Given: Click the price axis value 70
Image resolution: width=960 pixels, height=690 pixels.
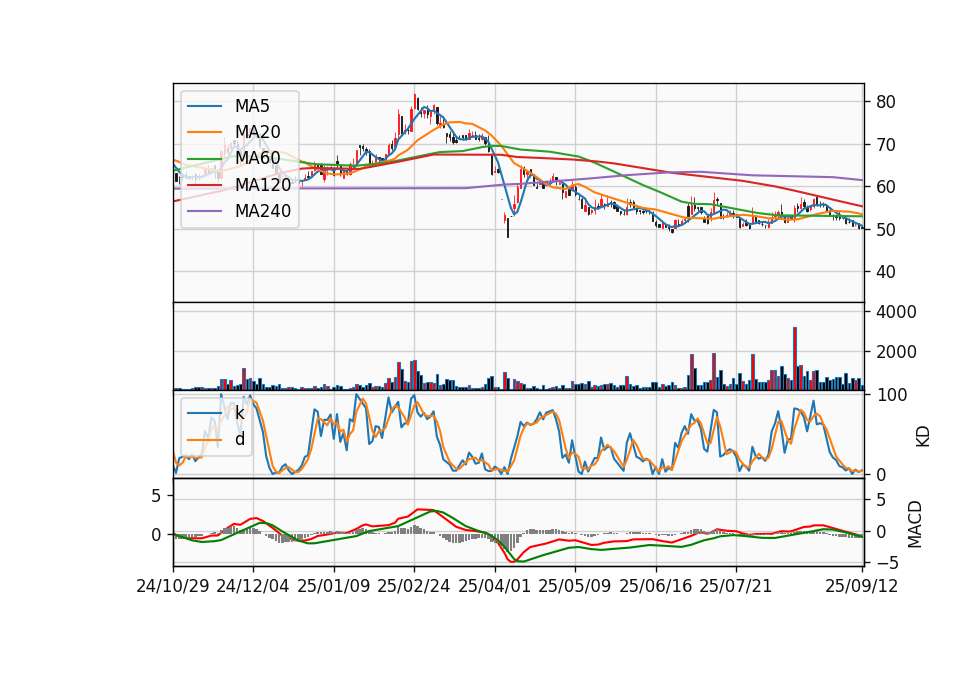Looking at the screenshot, I should tap(886, 145).
